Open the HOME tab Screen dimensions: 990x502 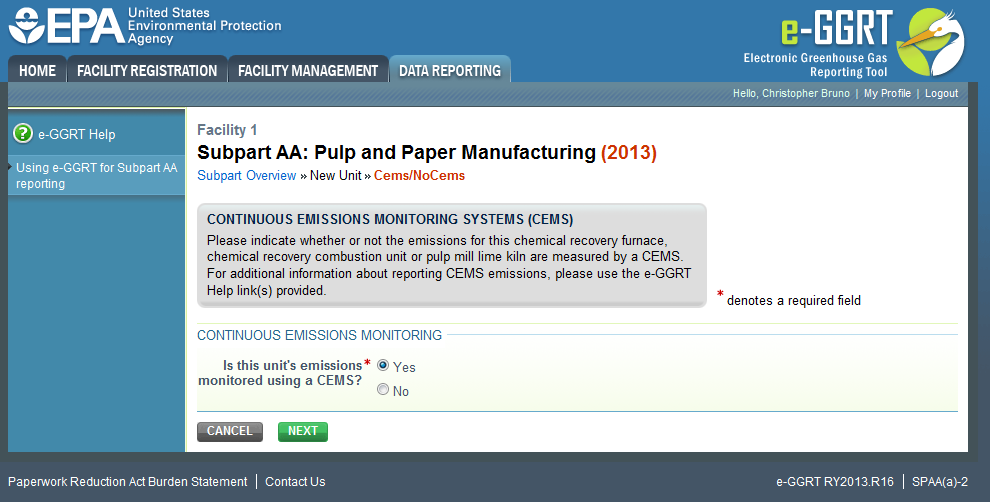[x=37, y=71]
